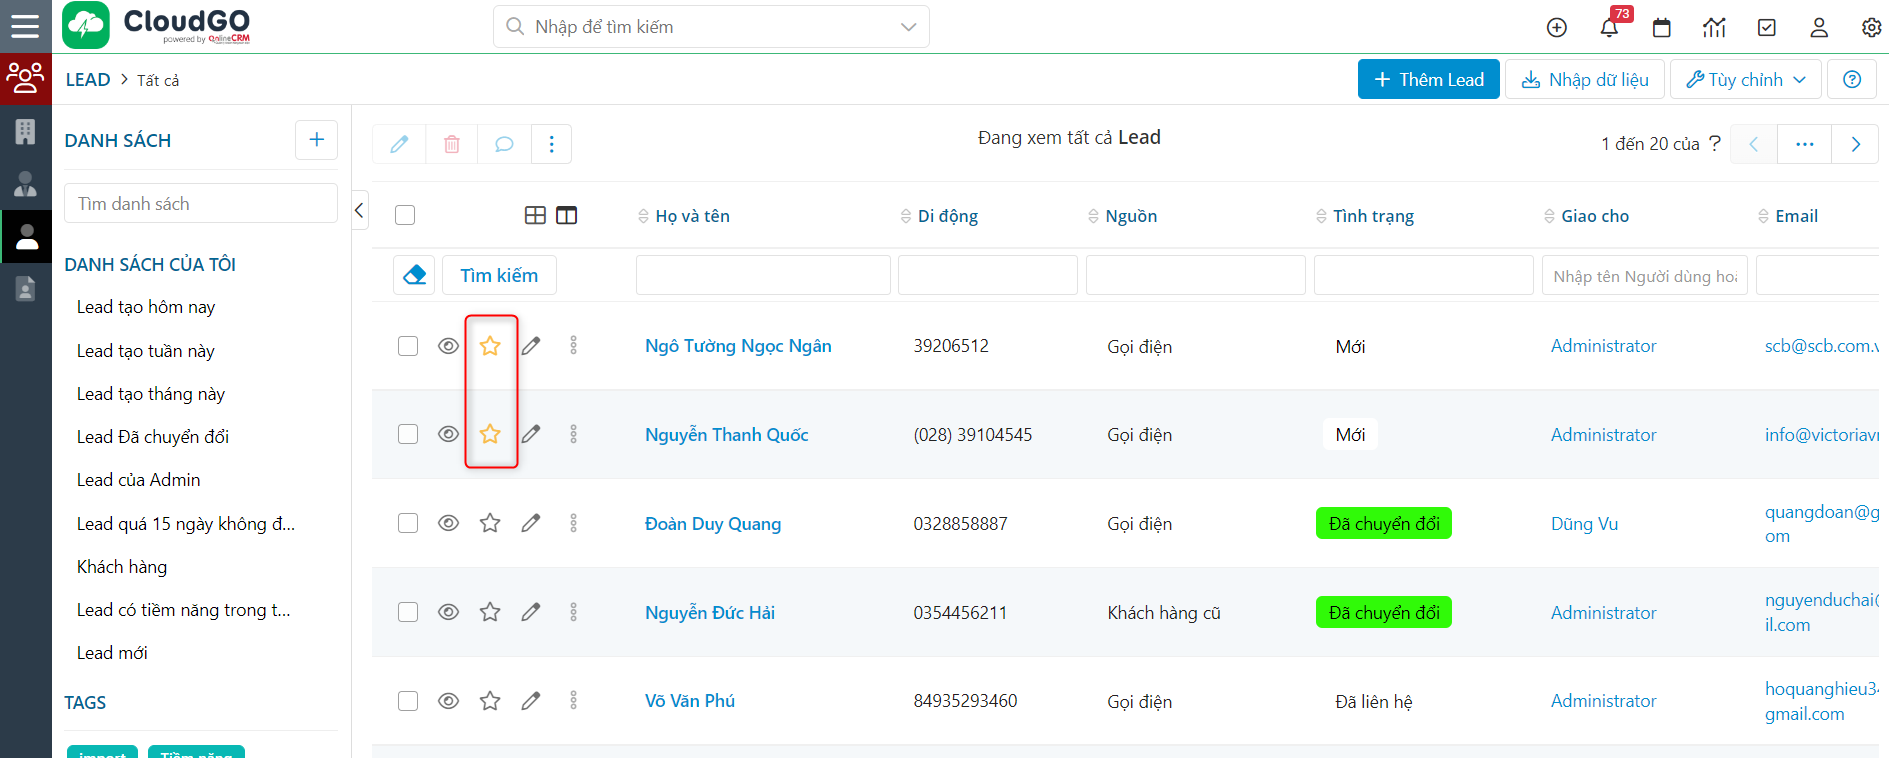Open the calendar icon in header

pyautogui.click(x=1662, y=28)
